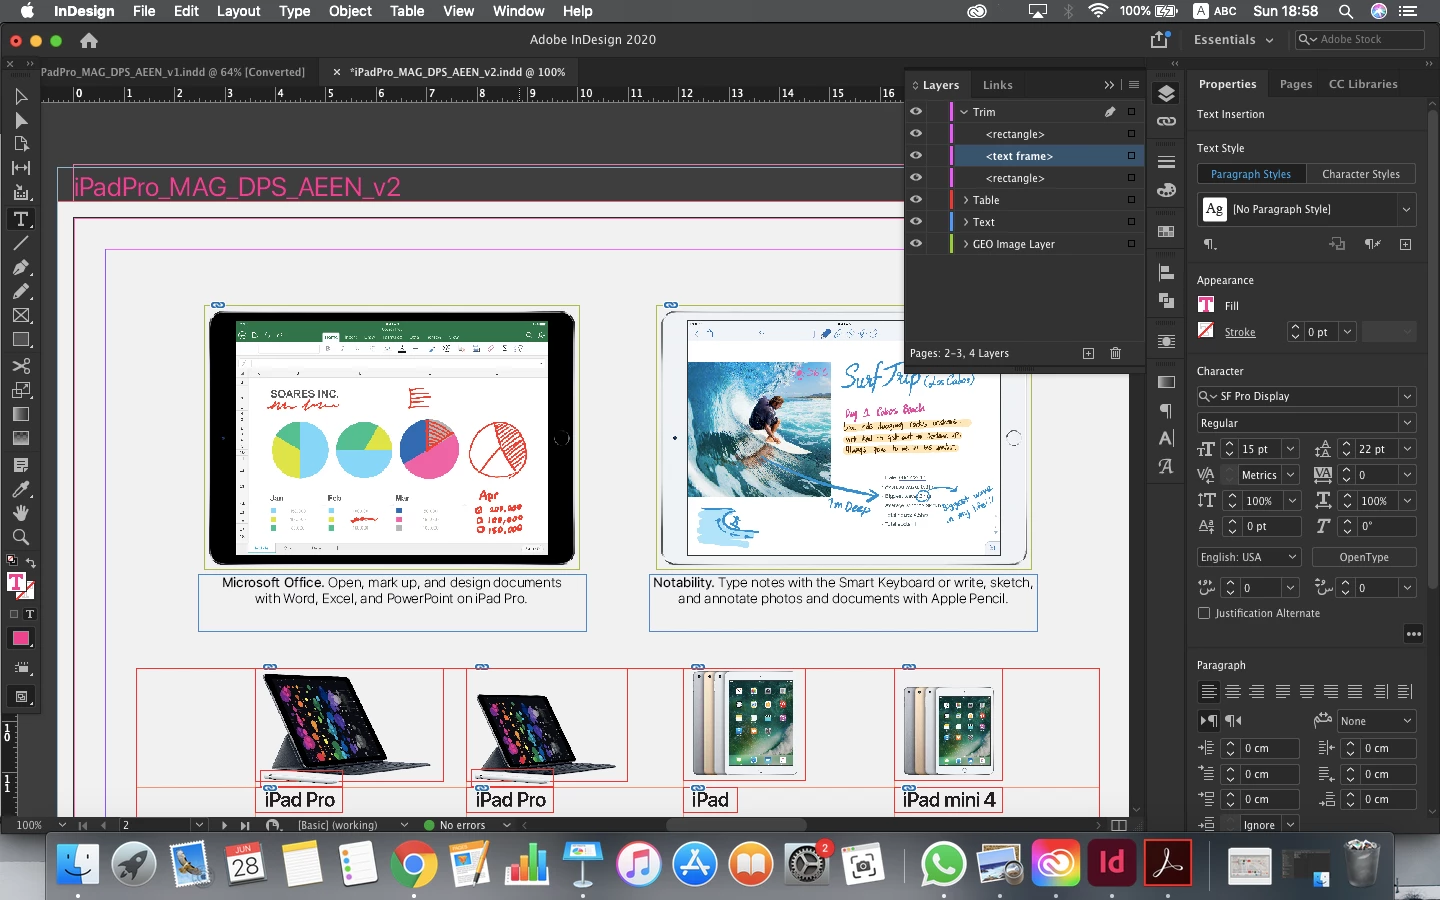Switch to the Pages tab
1440x900 pixels.
coord(1296,84)
